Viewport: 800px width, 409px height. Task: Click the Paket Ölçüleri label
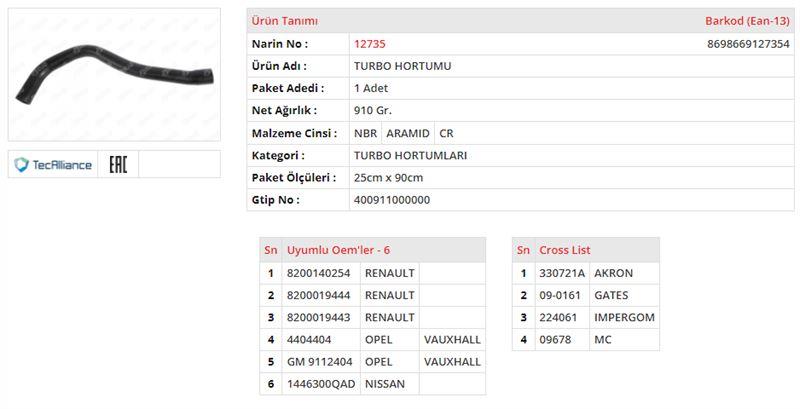point(294,178)
